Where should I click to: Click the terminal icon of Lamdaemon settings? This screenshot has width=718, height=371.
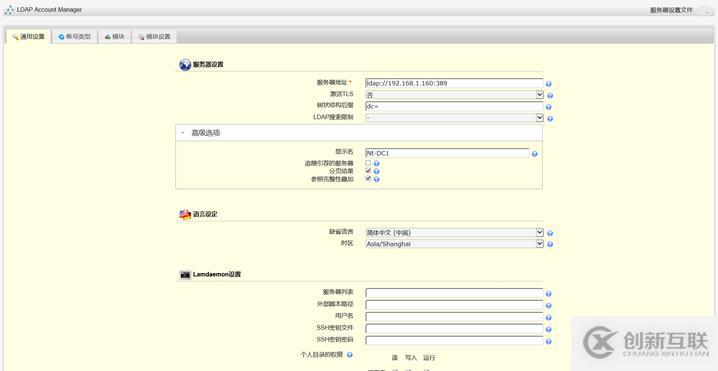185,275
